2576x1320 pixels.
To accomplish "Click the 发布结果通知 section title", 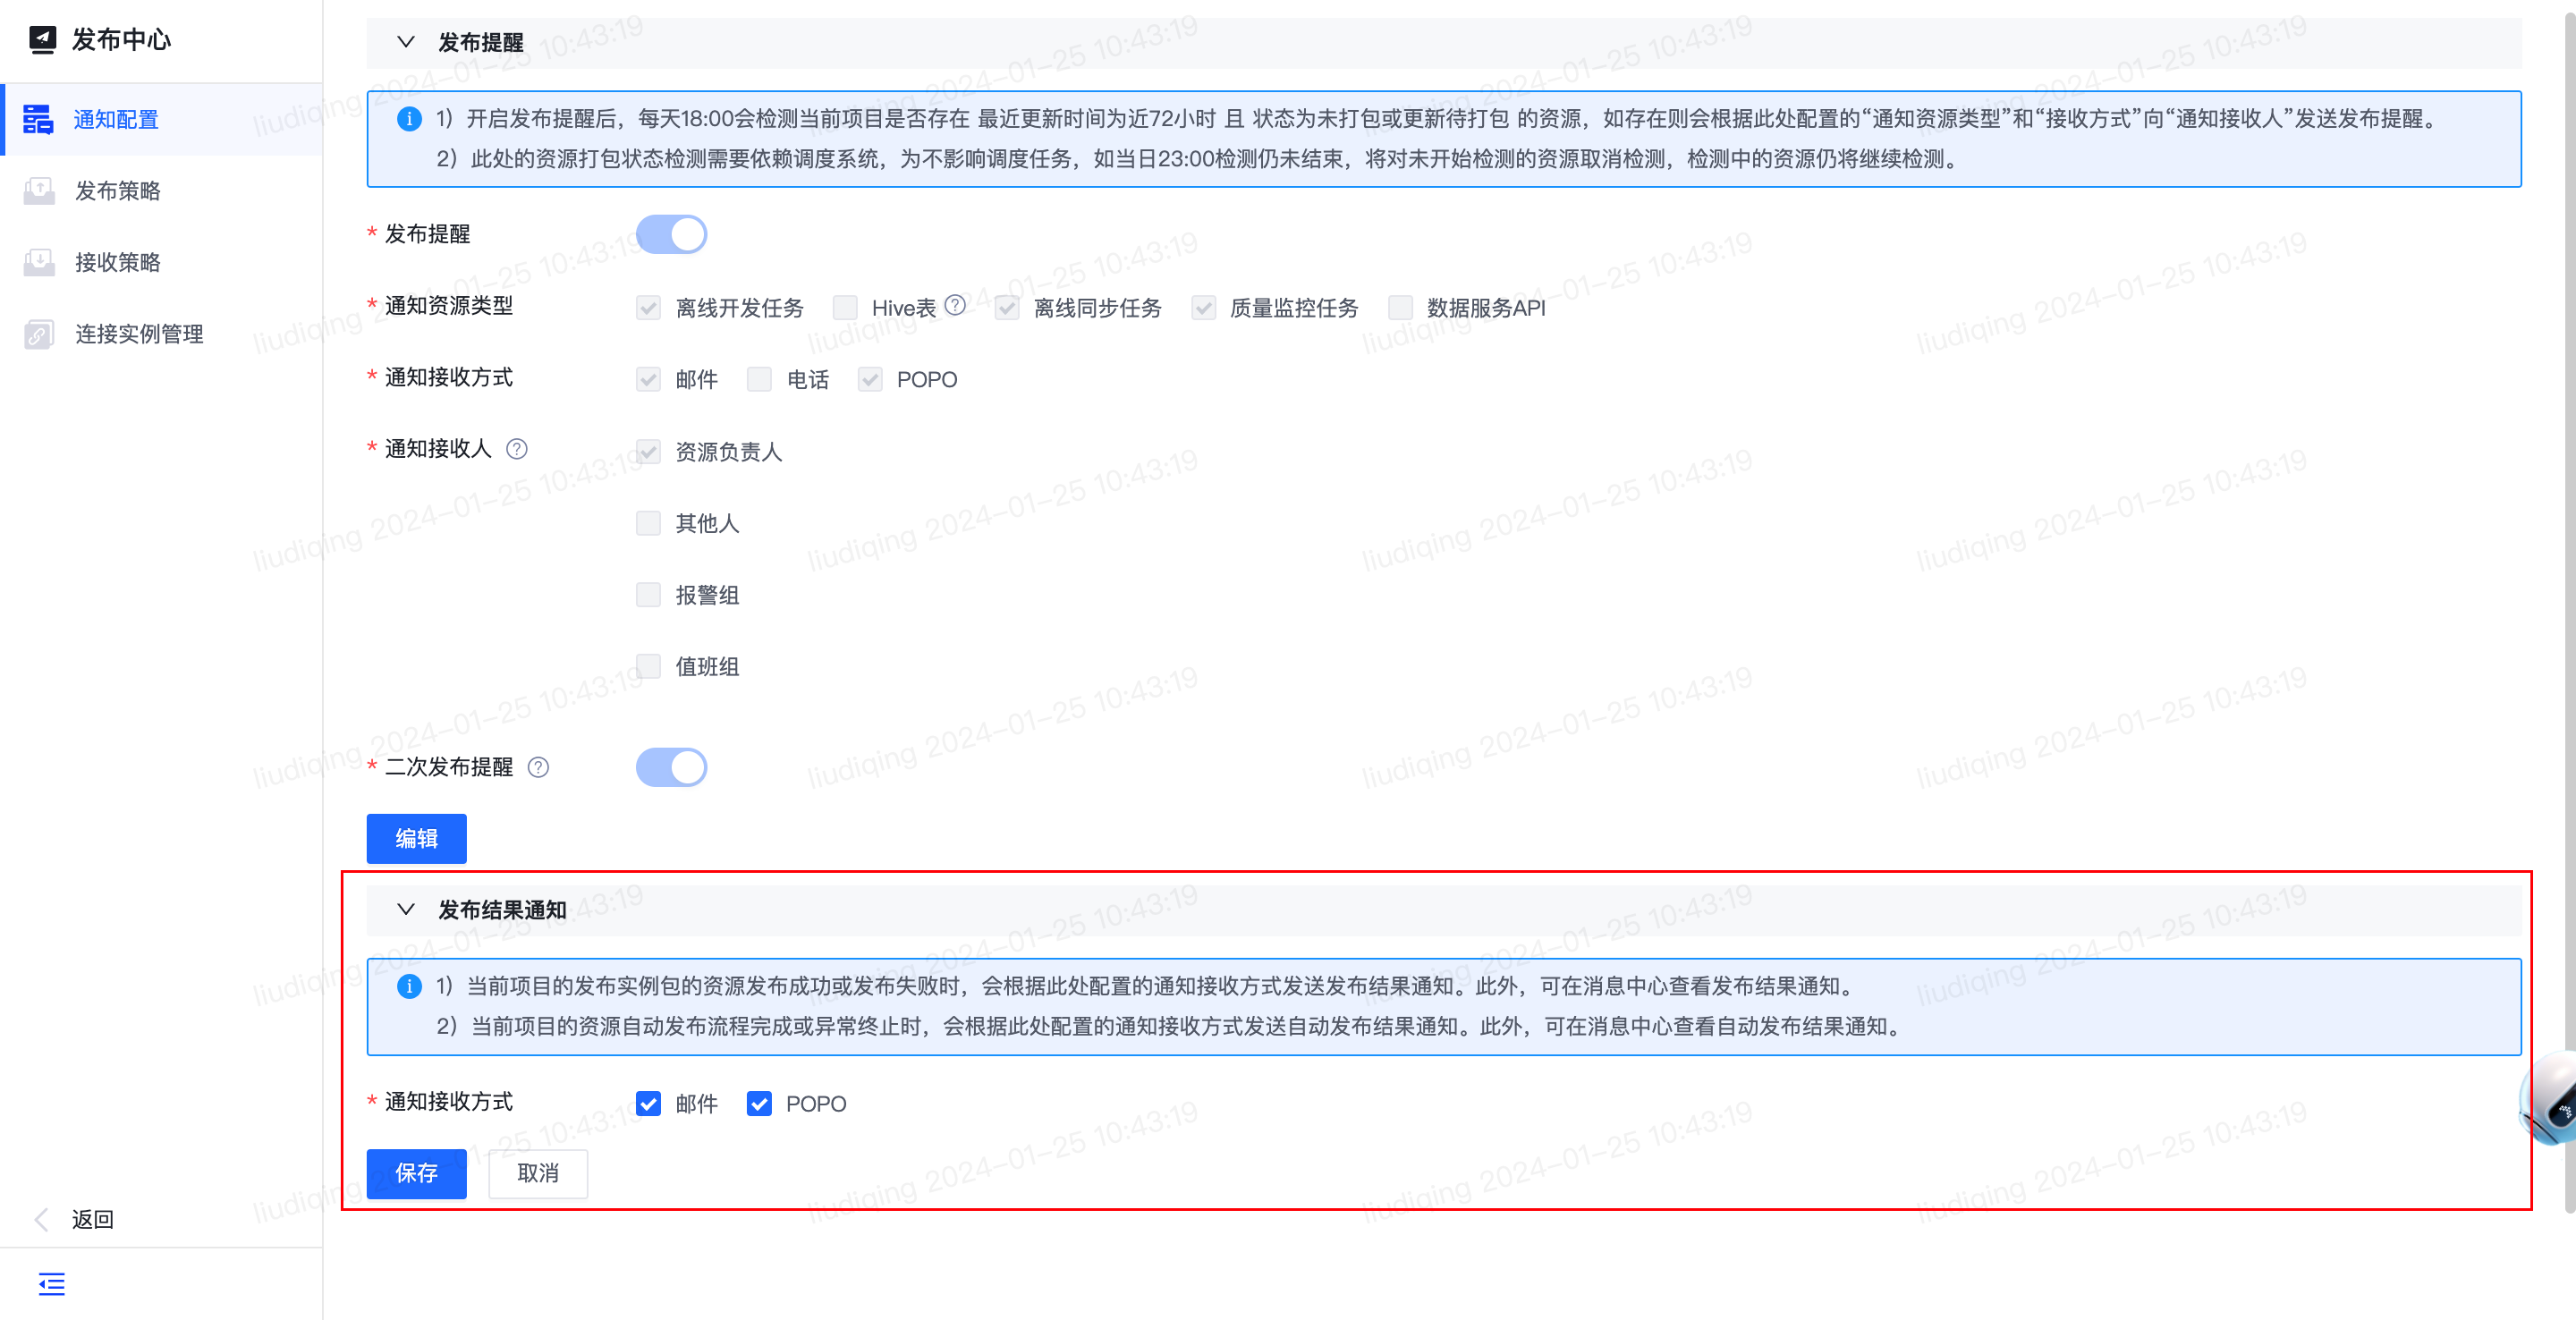I will (502, 909).
